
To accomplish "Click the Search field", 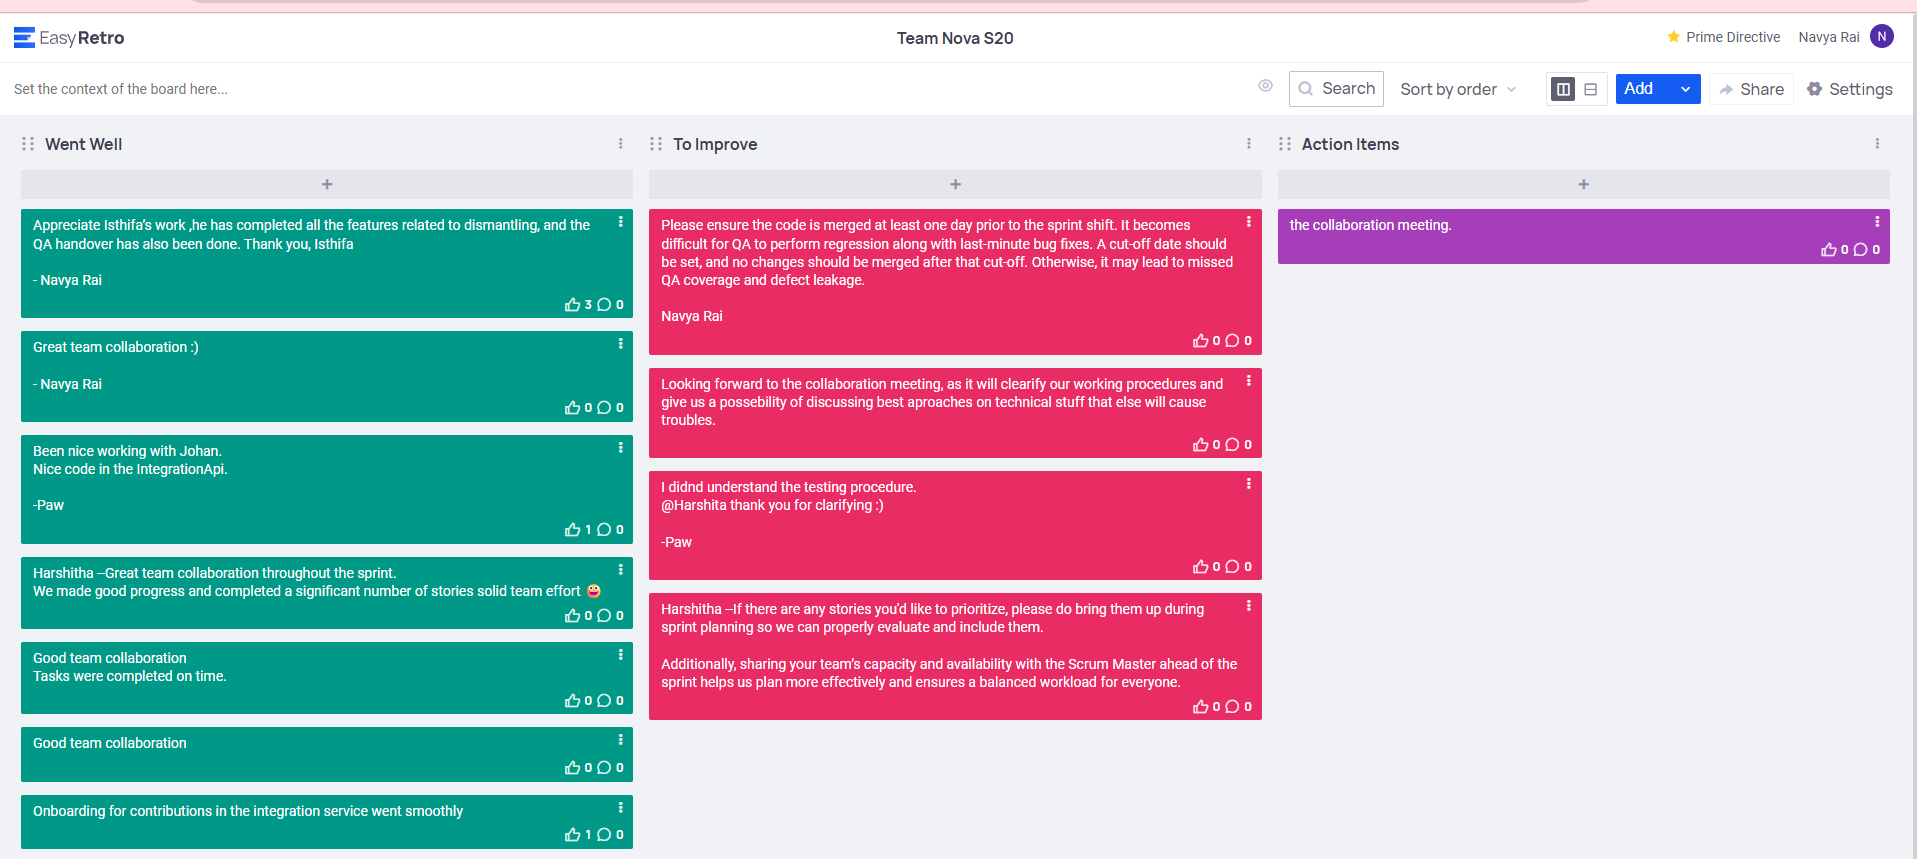I will click(x=1336, y=89).
